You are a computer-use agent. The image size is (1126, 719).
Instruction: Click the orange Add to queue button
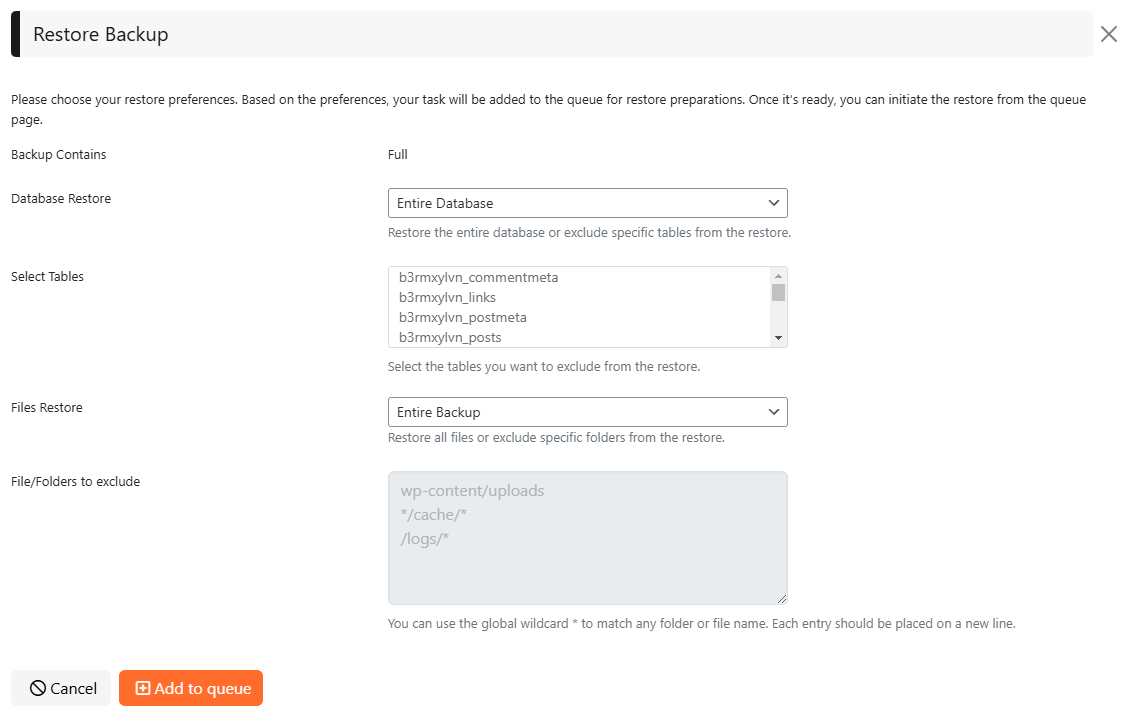tap(191, 688)
